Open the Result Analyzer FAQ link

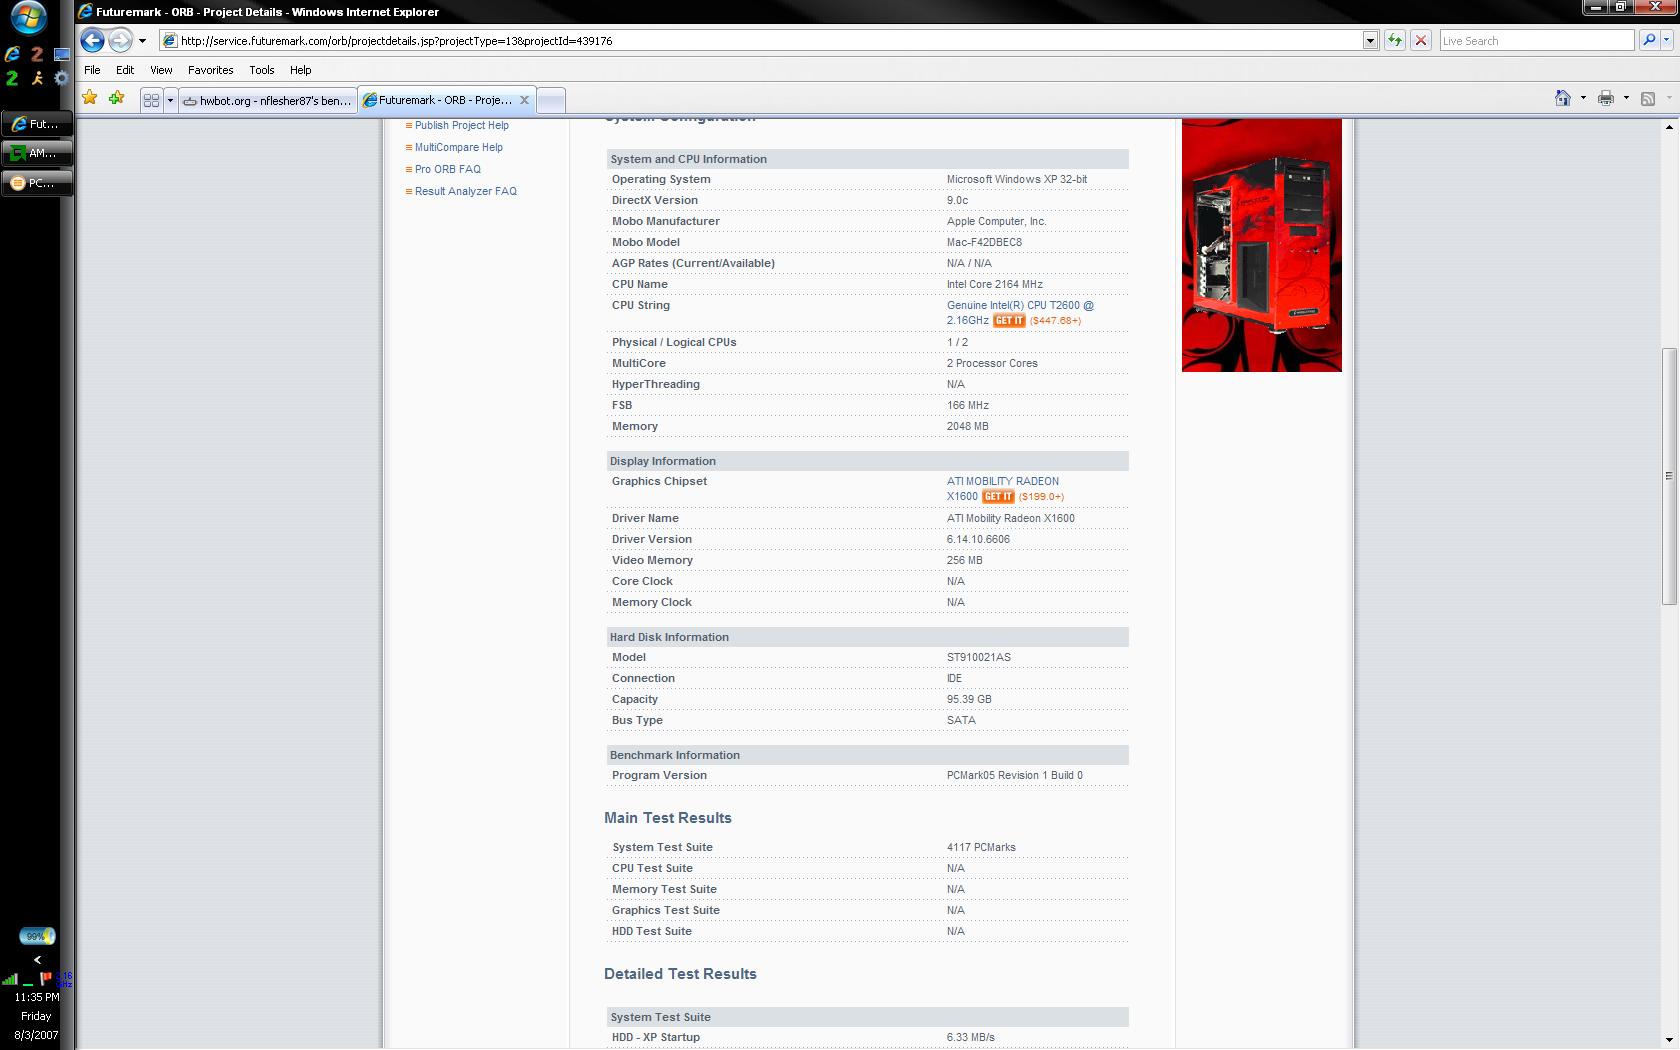tap(466, 191)
